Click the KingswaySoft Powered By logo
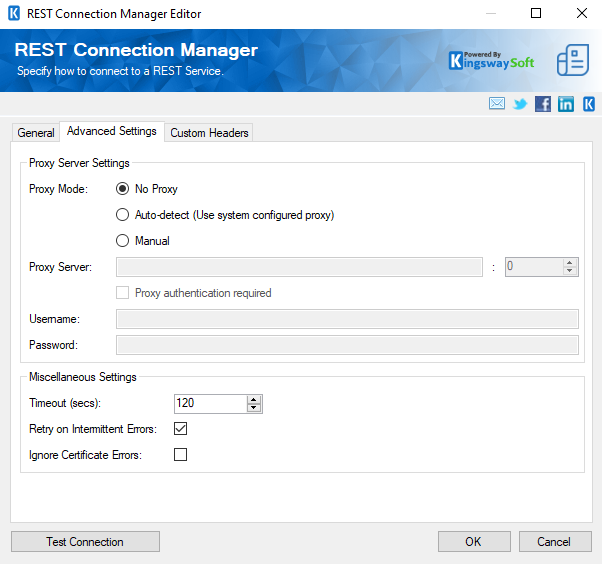Viewport: 602px width, 564px height. (x=491, y=61)
